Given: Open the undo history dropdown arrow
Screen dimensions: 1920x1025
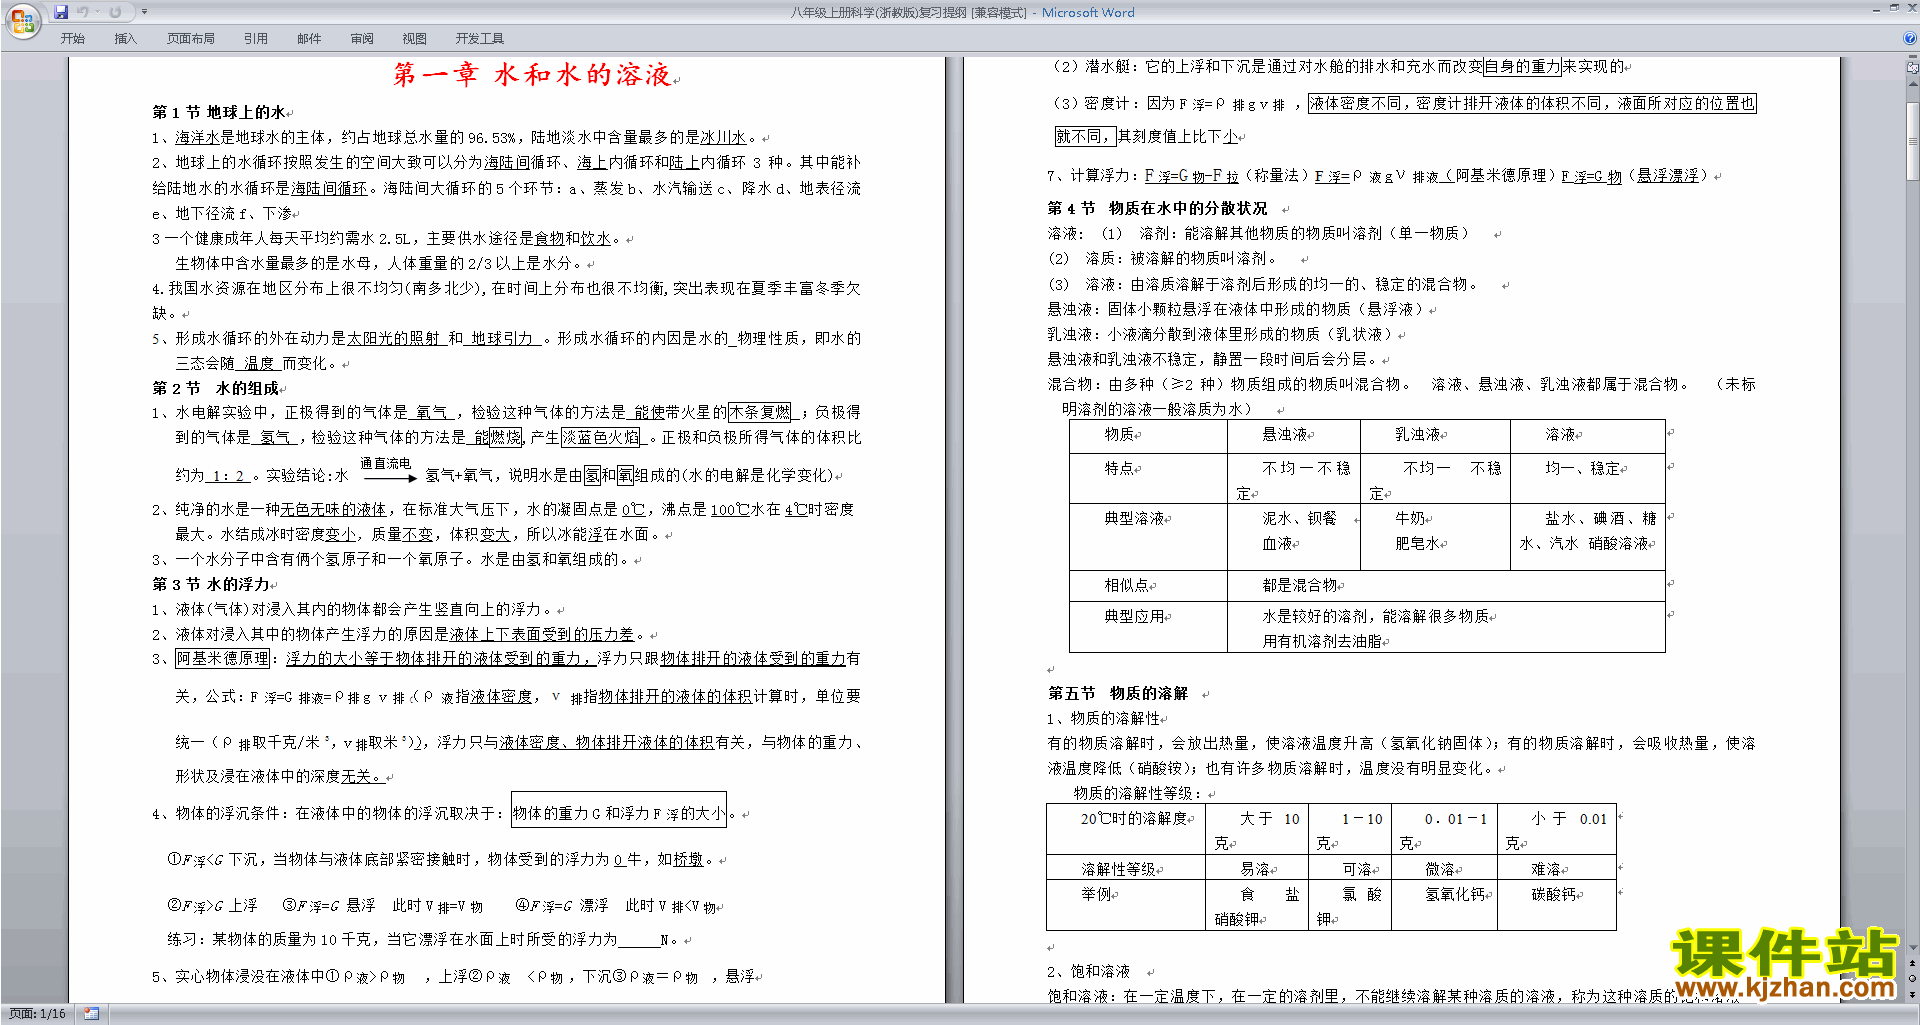Looking at the screenshot, I should point(97,12).
